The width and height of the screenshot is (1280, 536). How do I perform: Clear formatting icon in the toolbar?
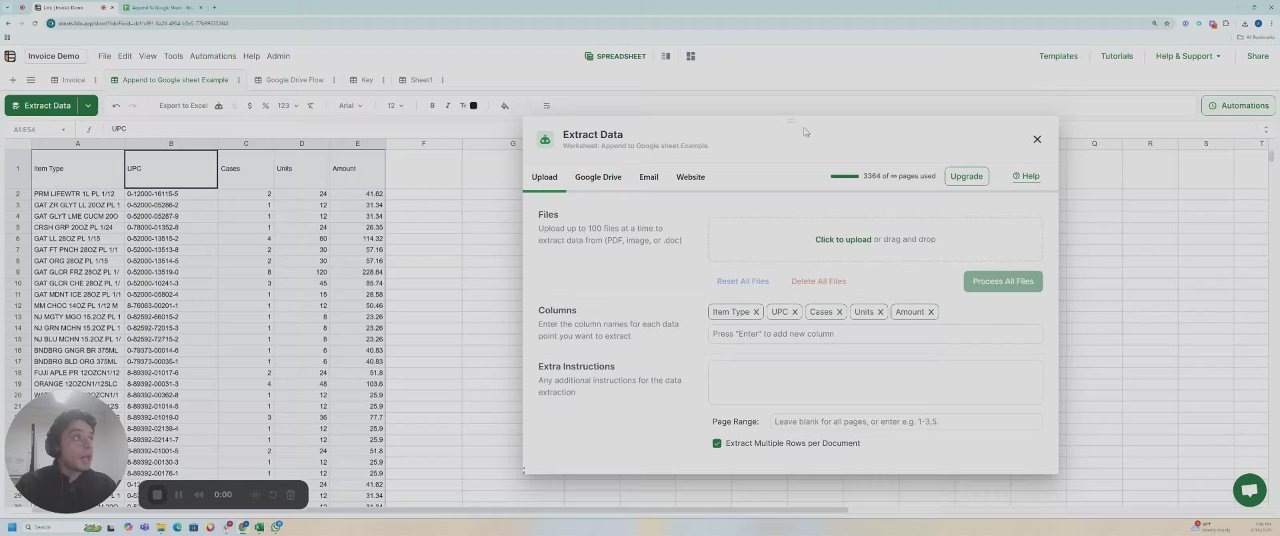(x=310, y=105)
